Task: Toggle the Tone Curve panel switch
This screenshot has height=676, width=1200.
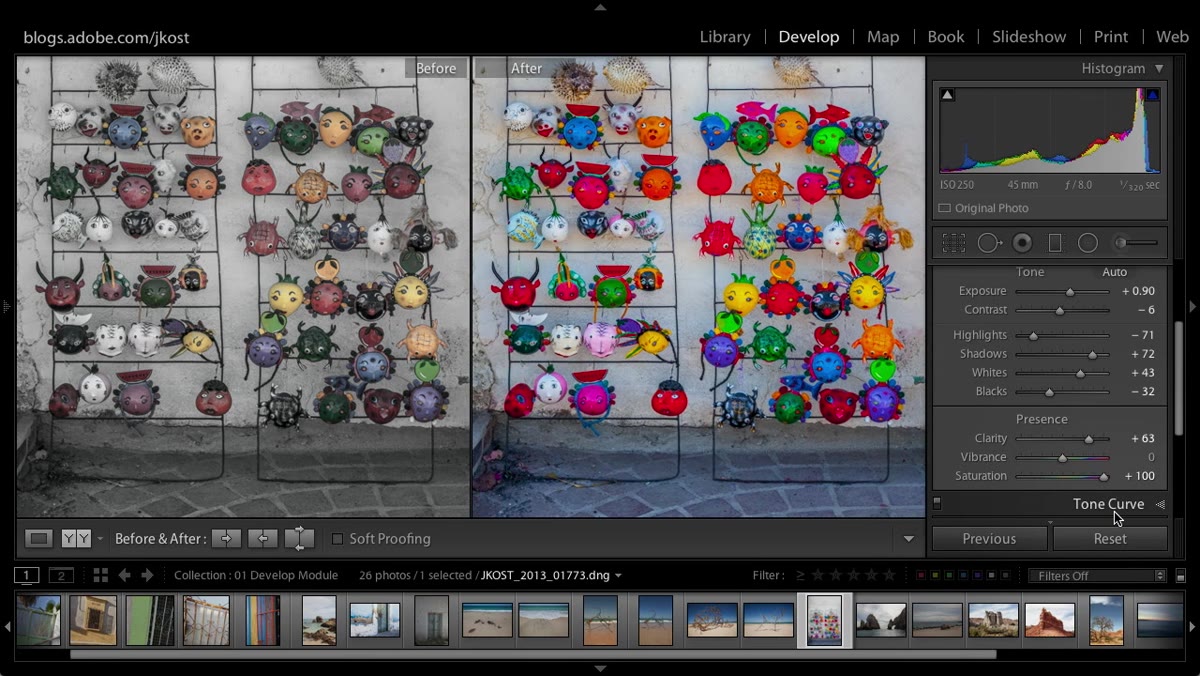Action: [x=937, y=504]
